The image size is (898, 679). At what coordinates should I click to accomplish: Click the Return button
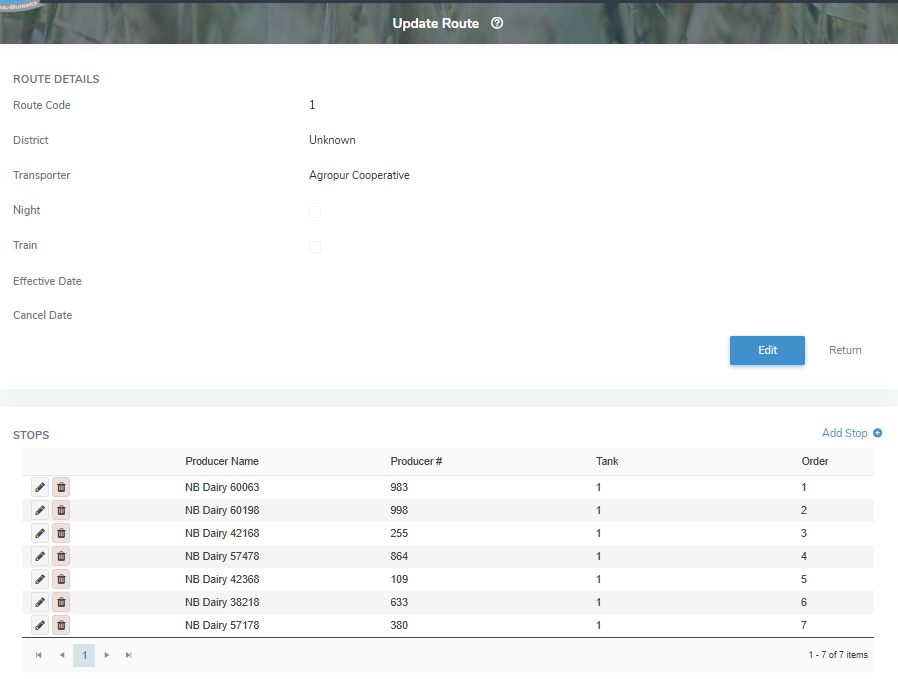pyautogui.click(x=845, y=350)
